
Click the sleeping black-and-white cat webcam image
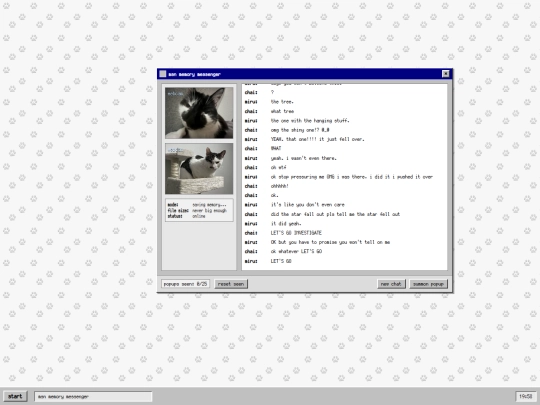[x=199, y=113]
